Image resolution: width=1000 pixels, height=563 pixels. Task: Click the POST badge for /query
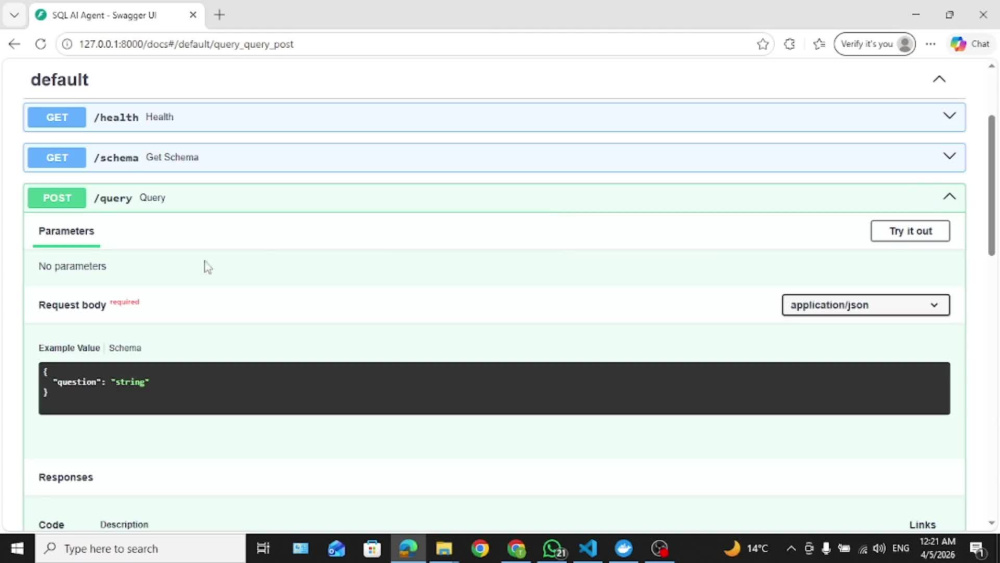click(x=57, y=198)
